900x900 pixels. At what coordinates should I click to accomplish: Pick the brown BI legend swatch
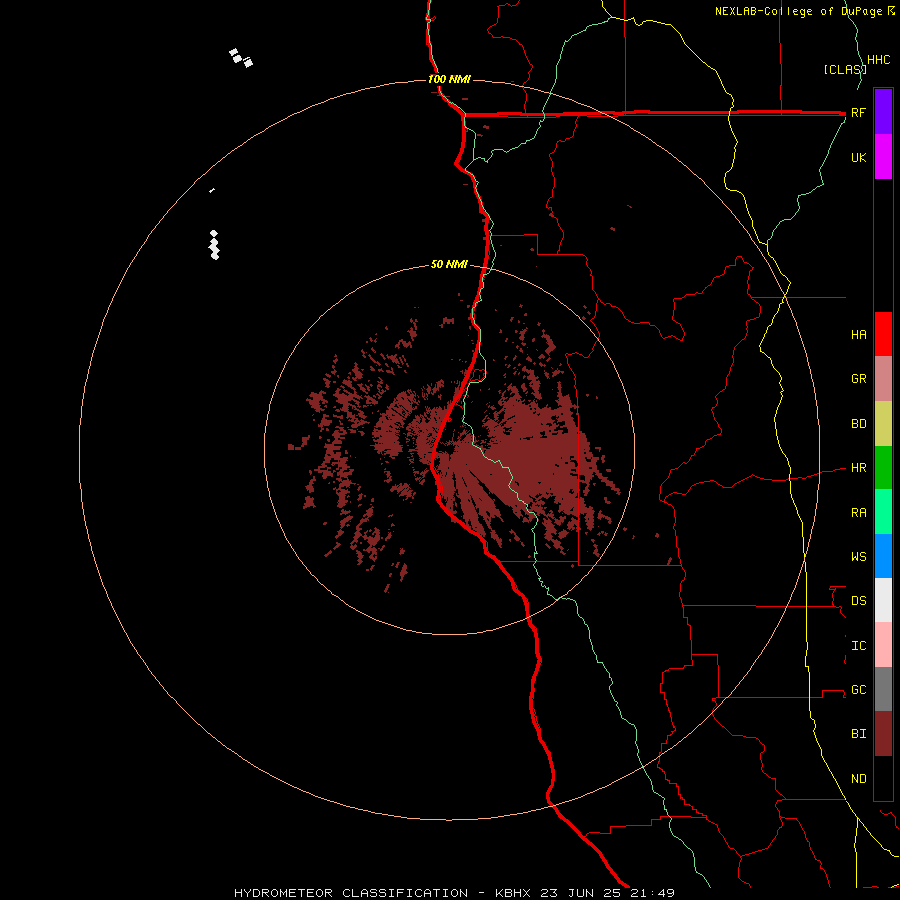coord(883,734)
